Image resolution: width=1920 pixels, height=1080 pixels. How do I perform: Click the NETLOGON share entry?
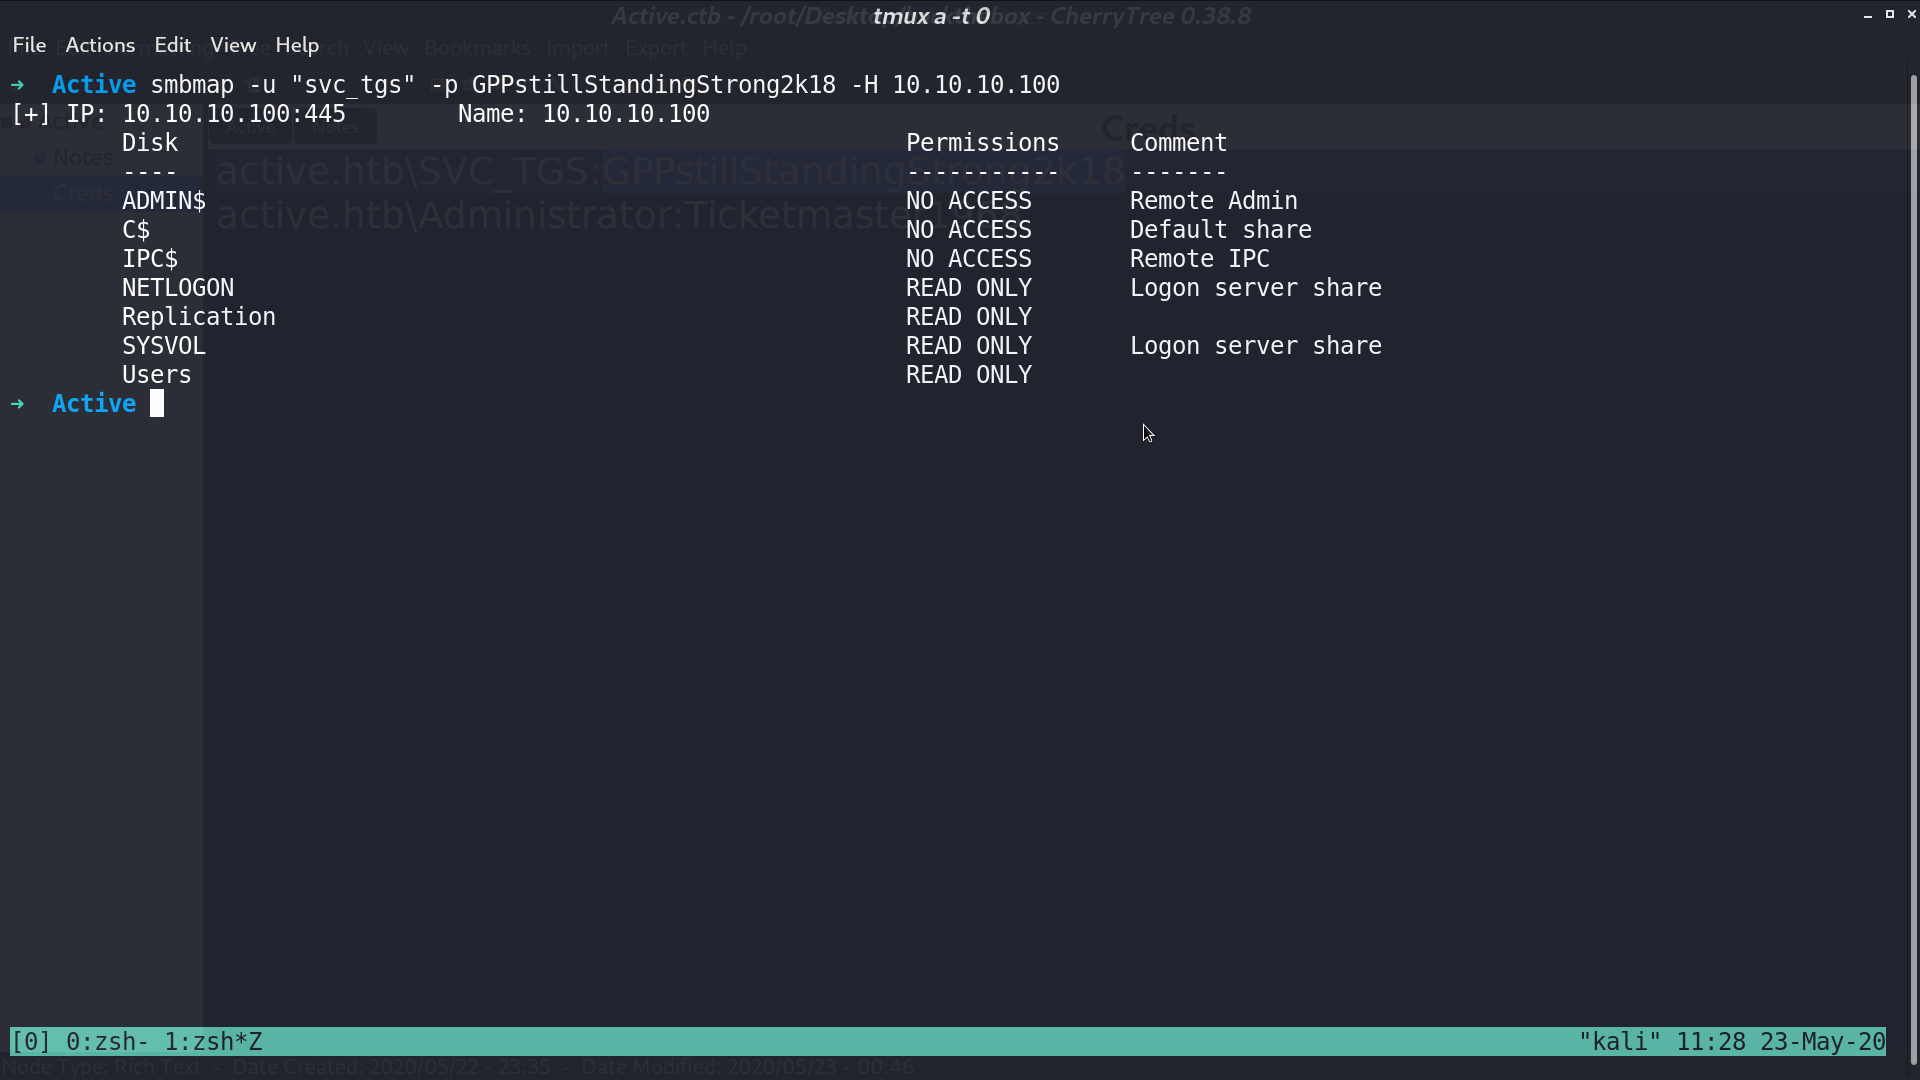click(178, 288)
